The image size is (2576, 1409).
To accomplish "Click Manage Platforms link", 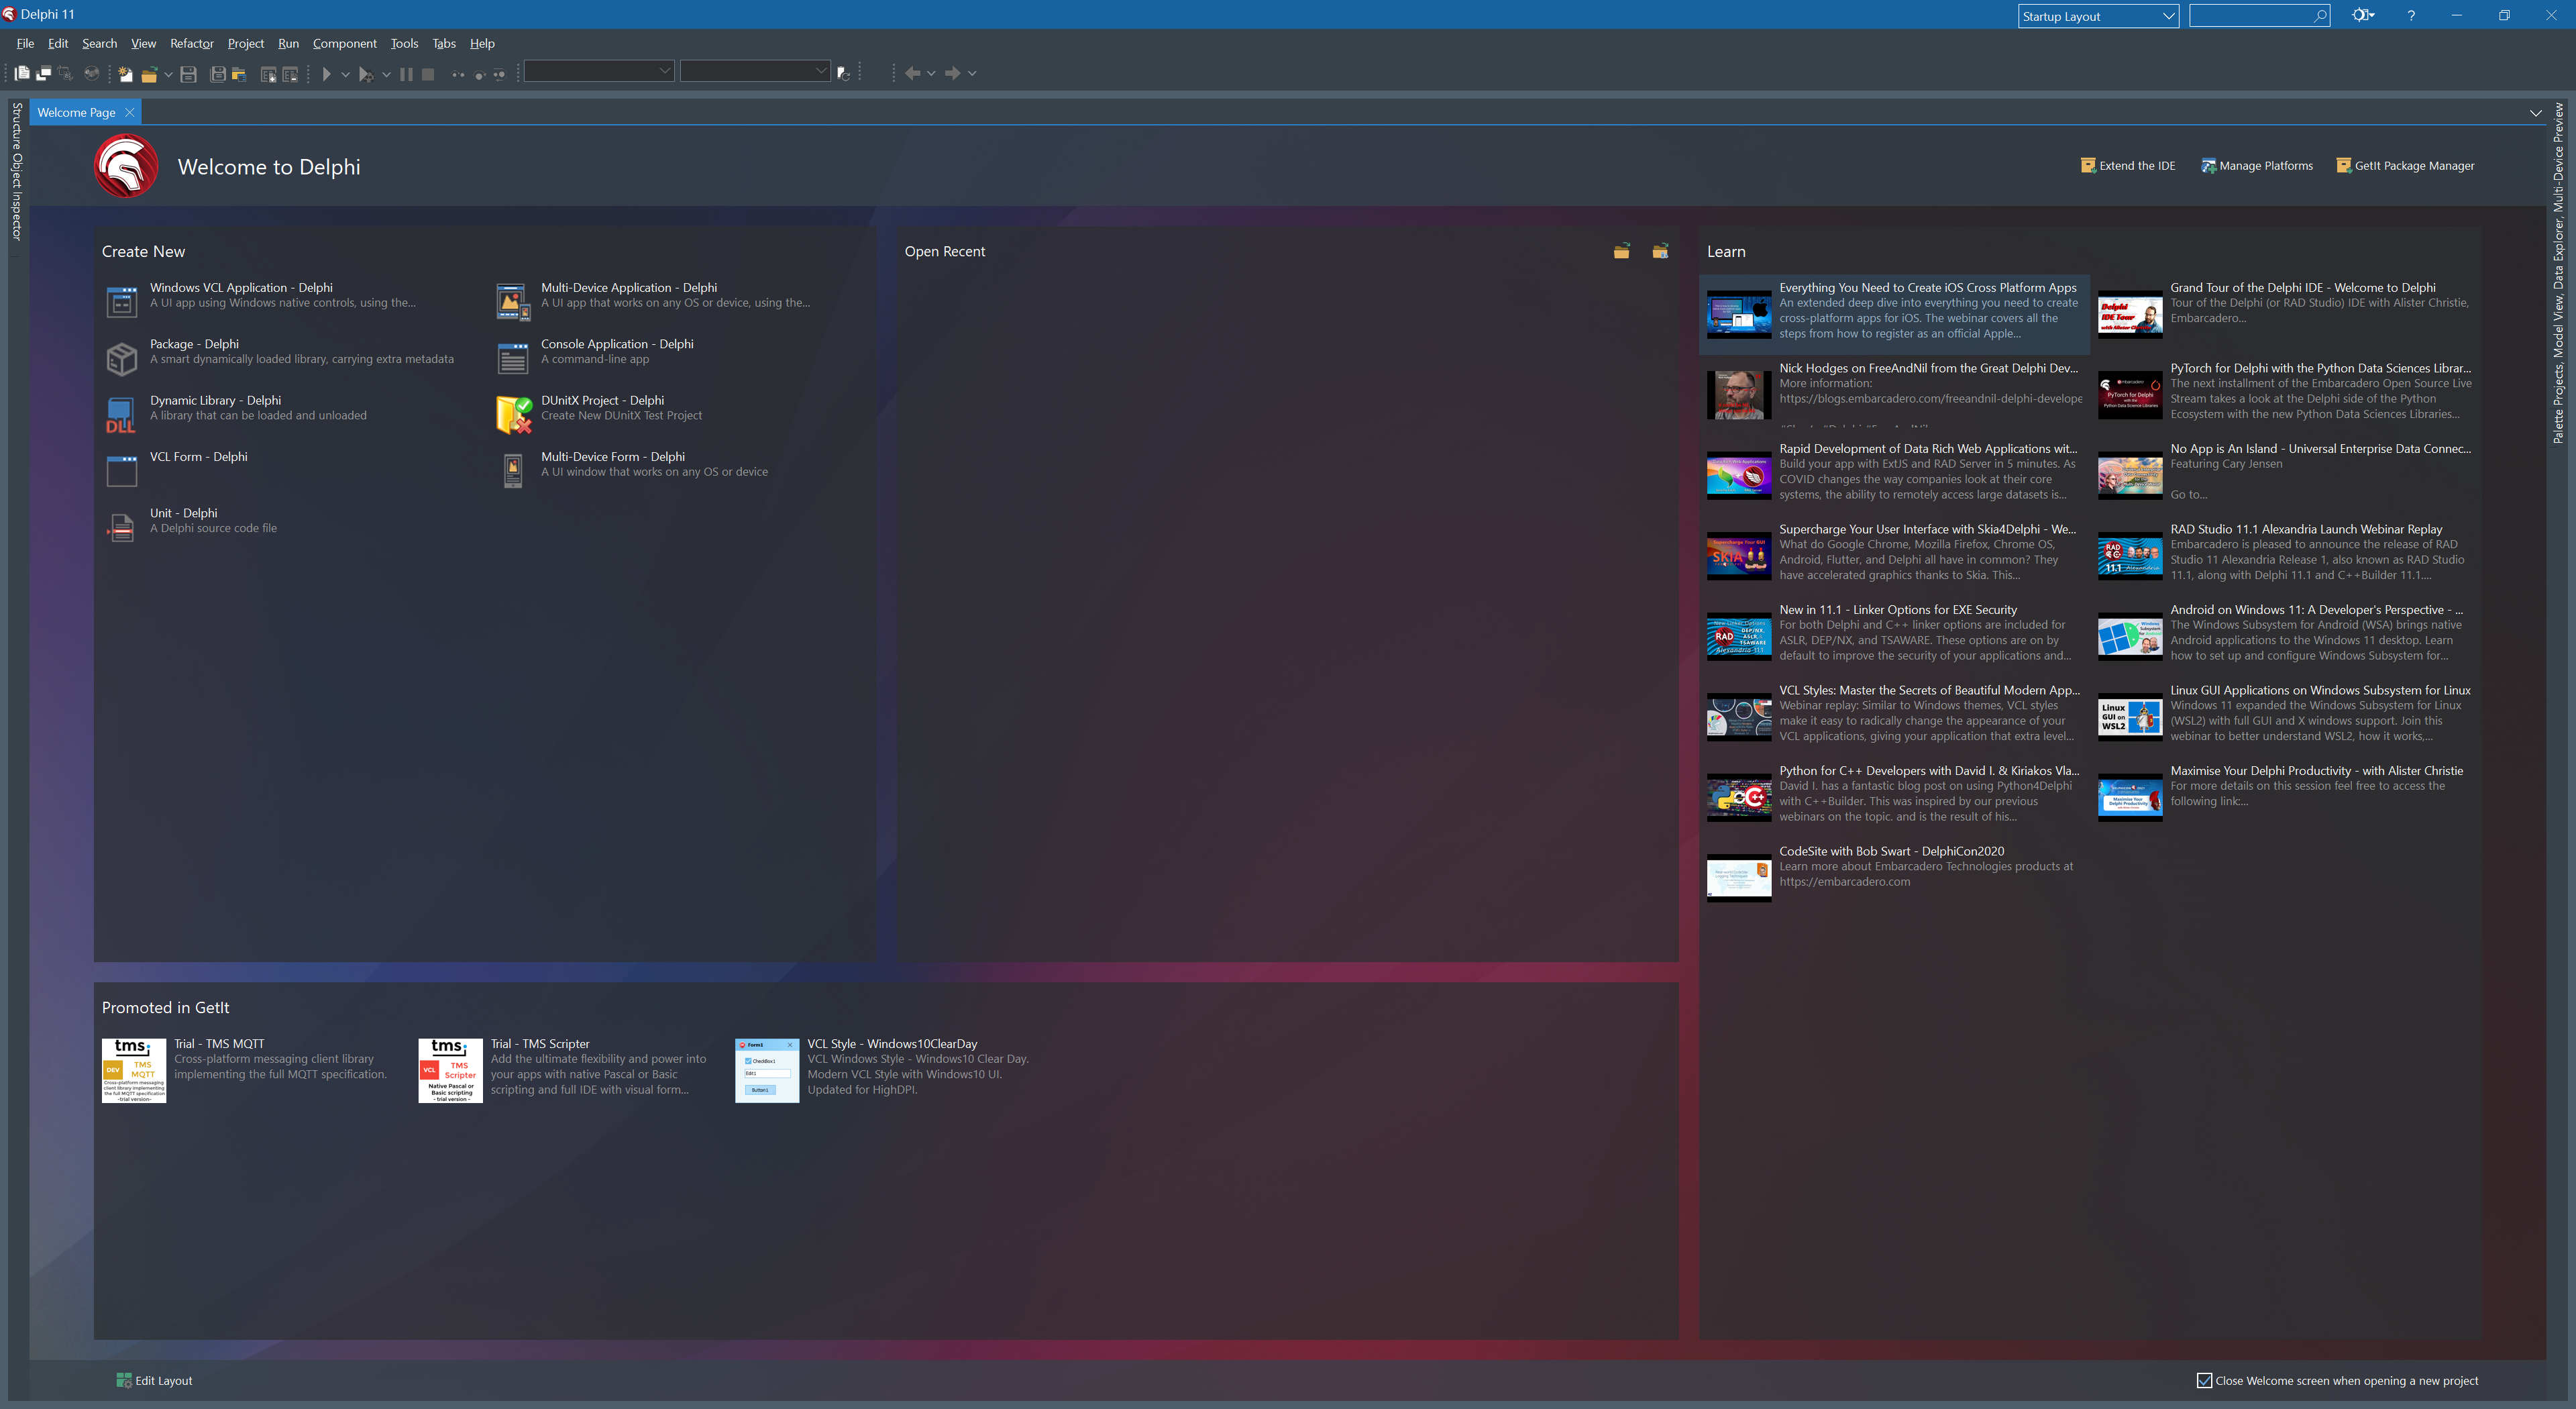I will (2257, 165).
